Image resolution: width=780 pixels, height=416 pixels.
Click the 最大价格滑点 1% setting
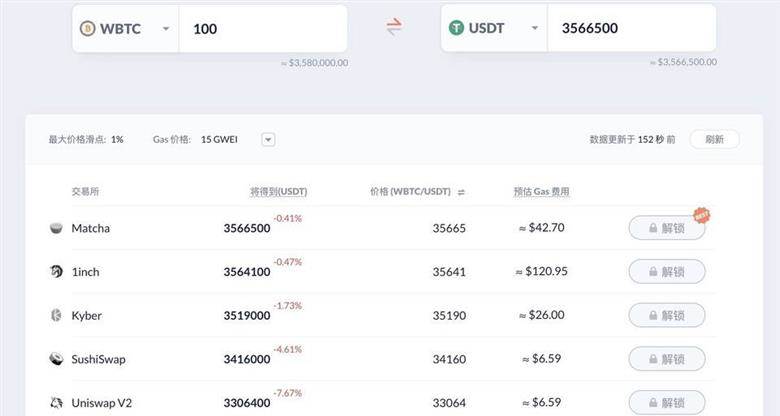86,139
